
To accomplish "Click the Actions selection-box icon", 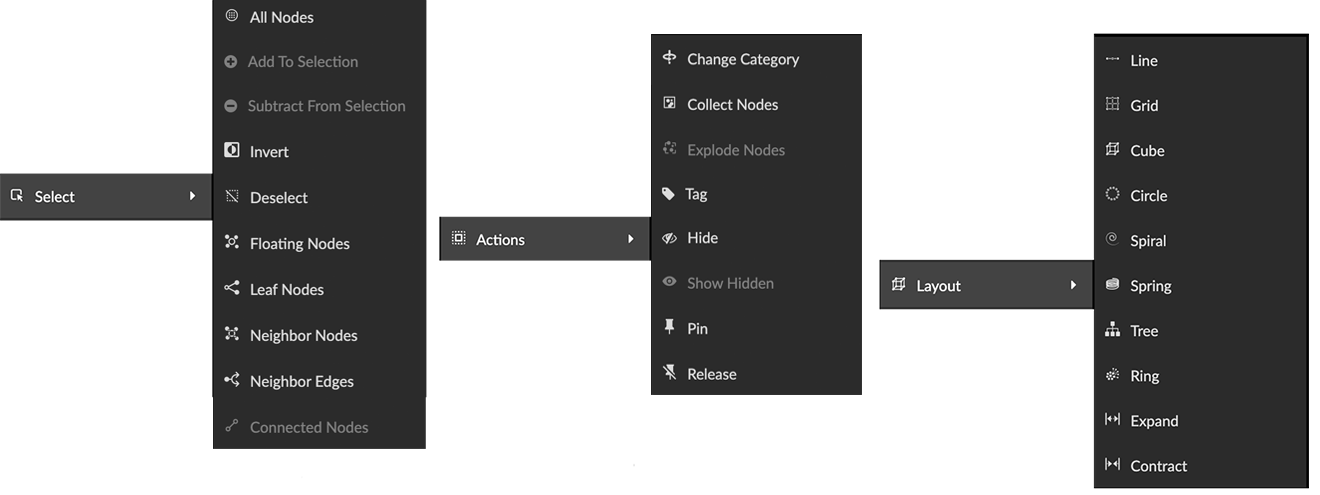I will point(458,238).
